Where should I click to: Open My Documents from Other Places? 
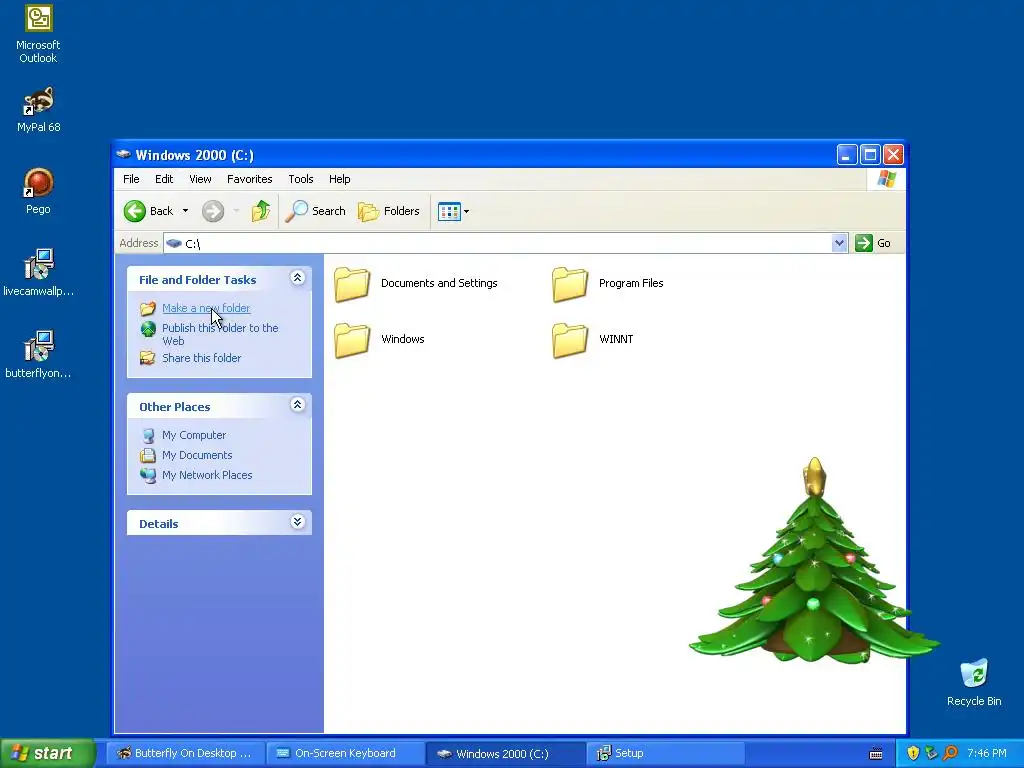pos(197,455)
